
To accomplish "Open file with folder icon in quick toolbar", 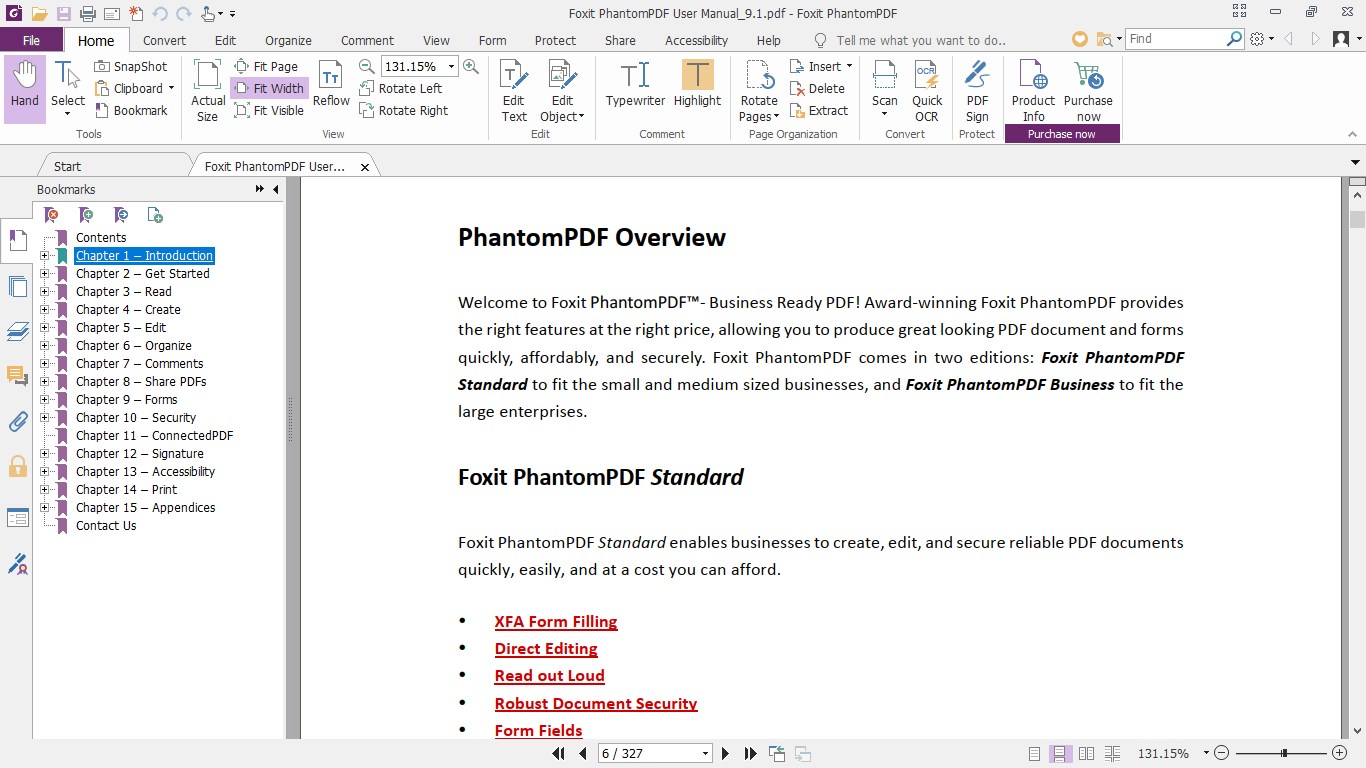I will [39, 13].
